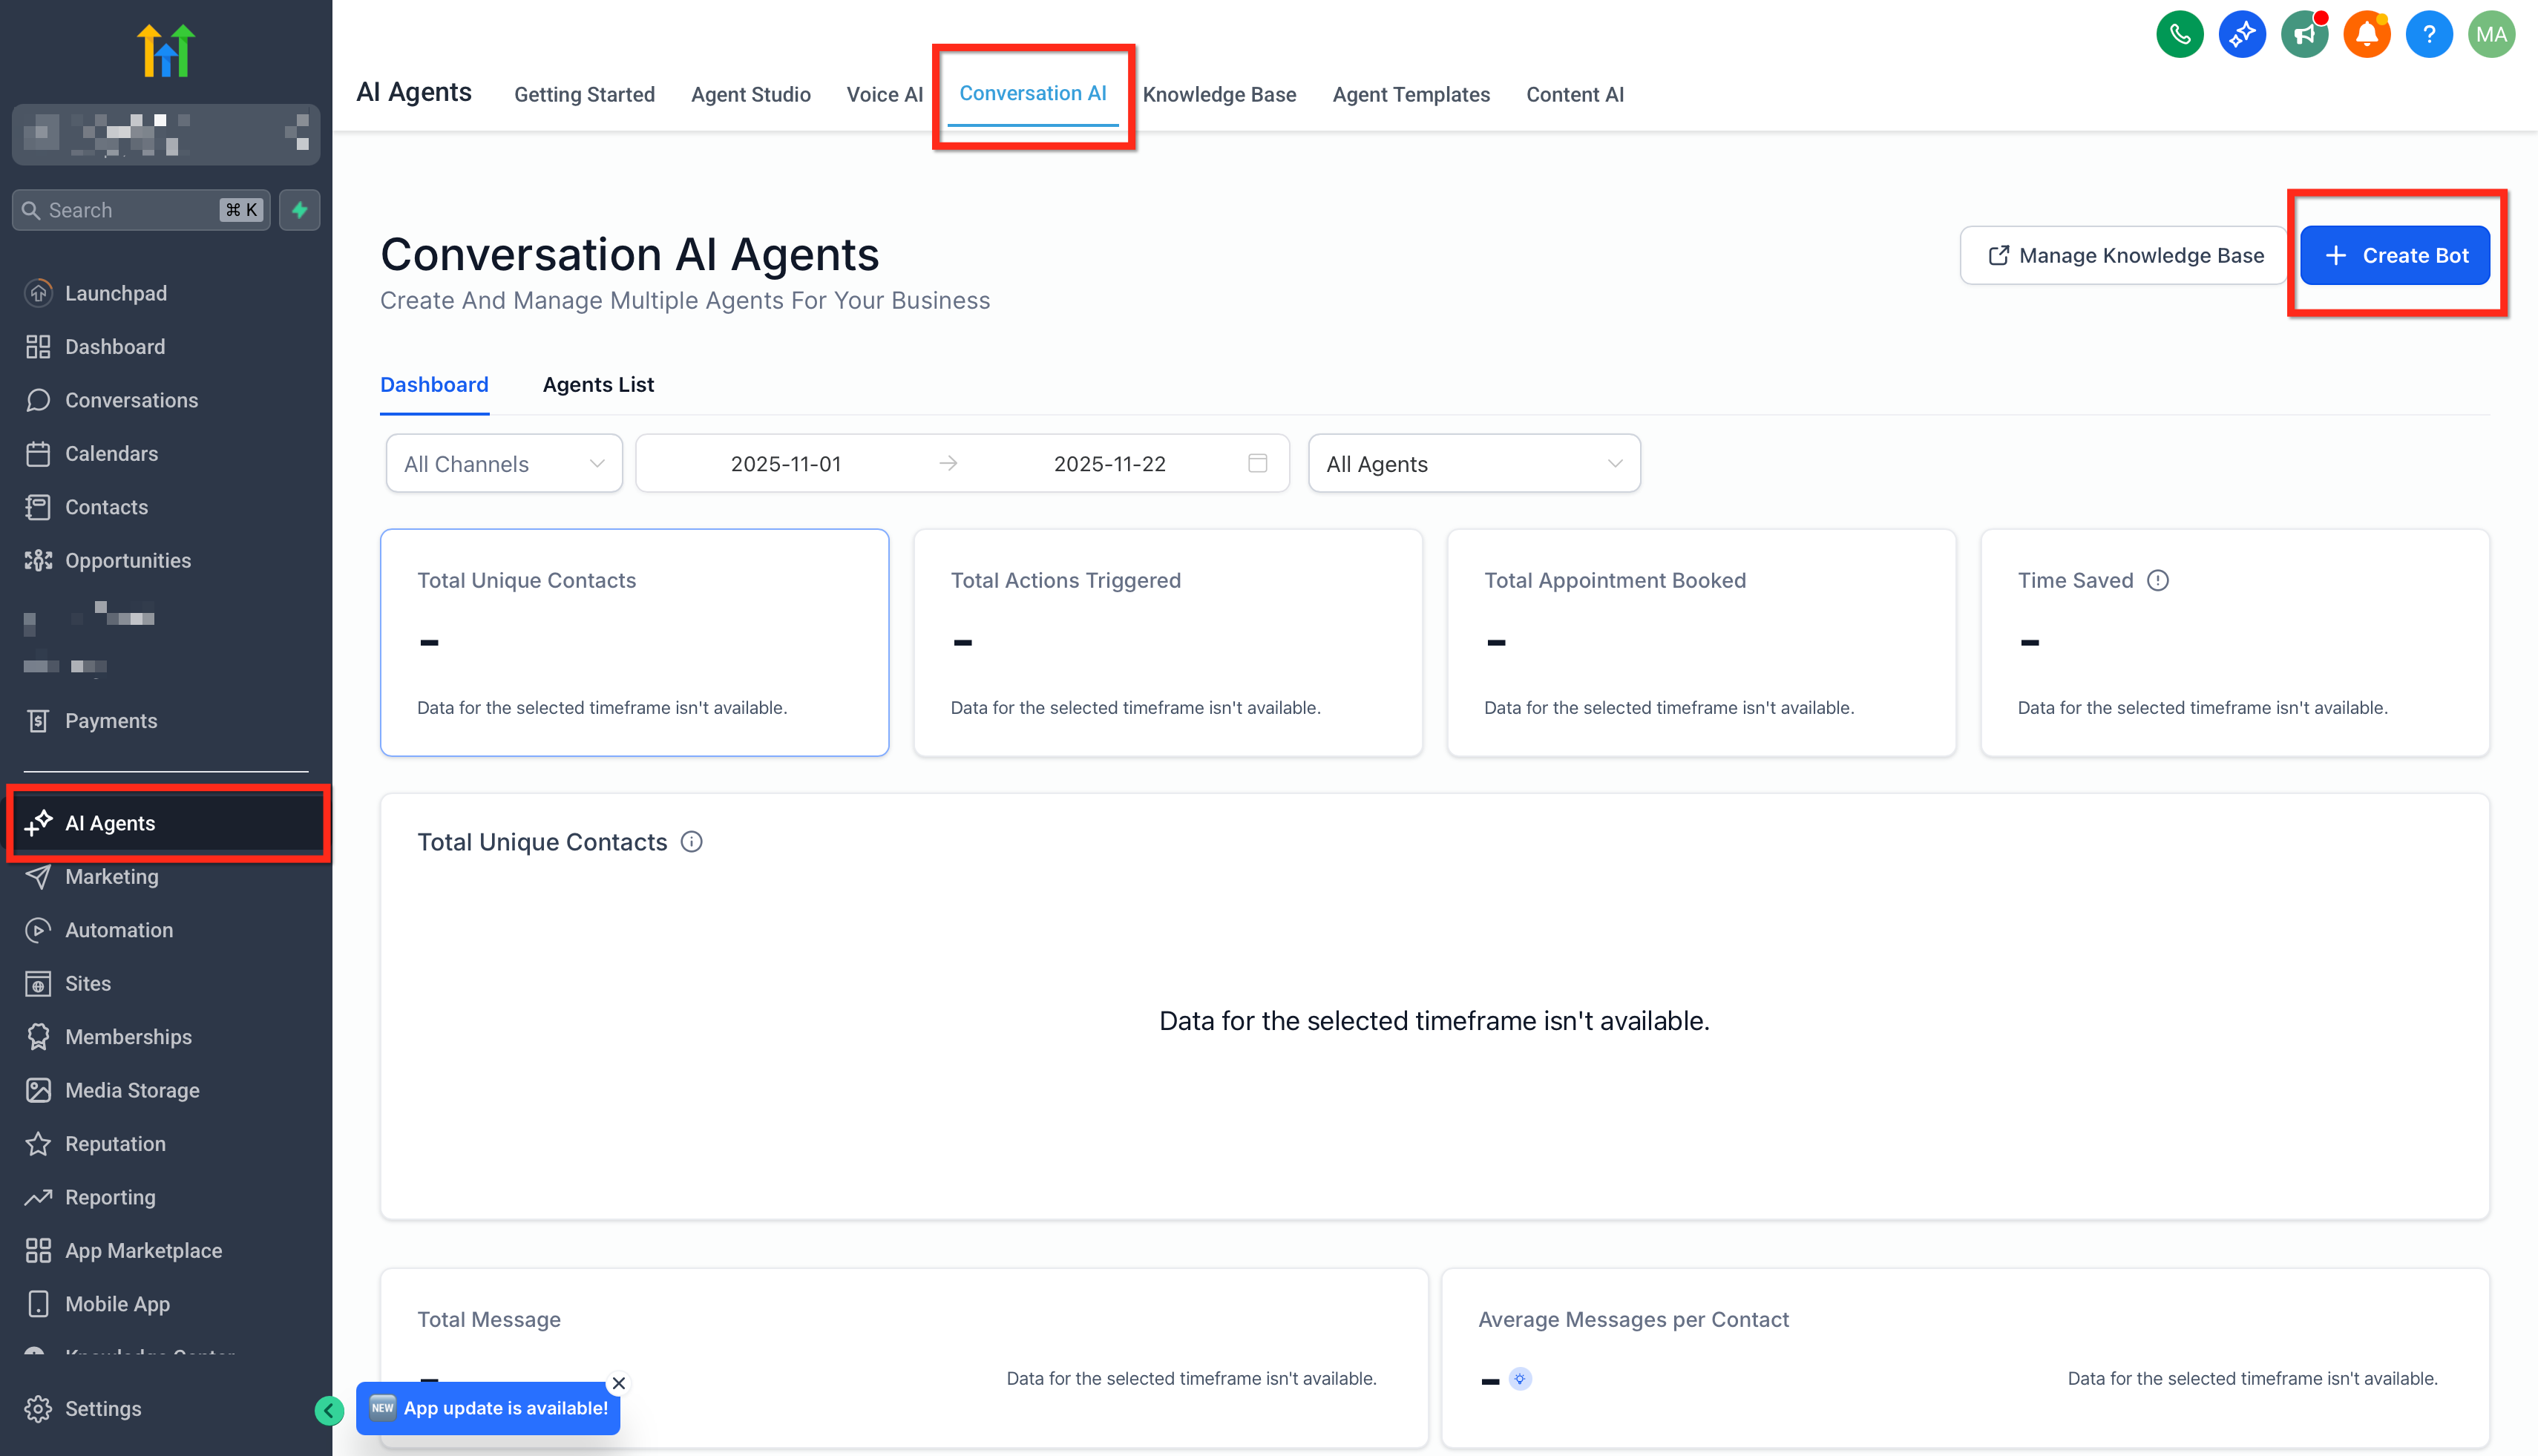Open Automation in the sidebar
Viewport: 2538px width, 1456px height.
(x=119, y=930)
